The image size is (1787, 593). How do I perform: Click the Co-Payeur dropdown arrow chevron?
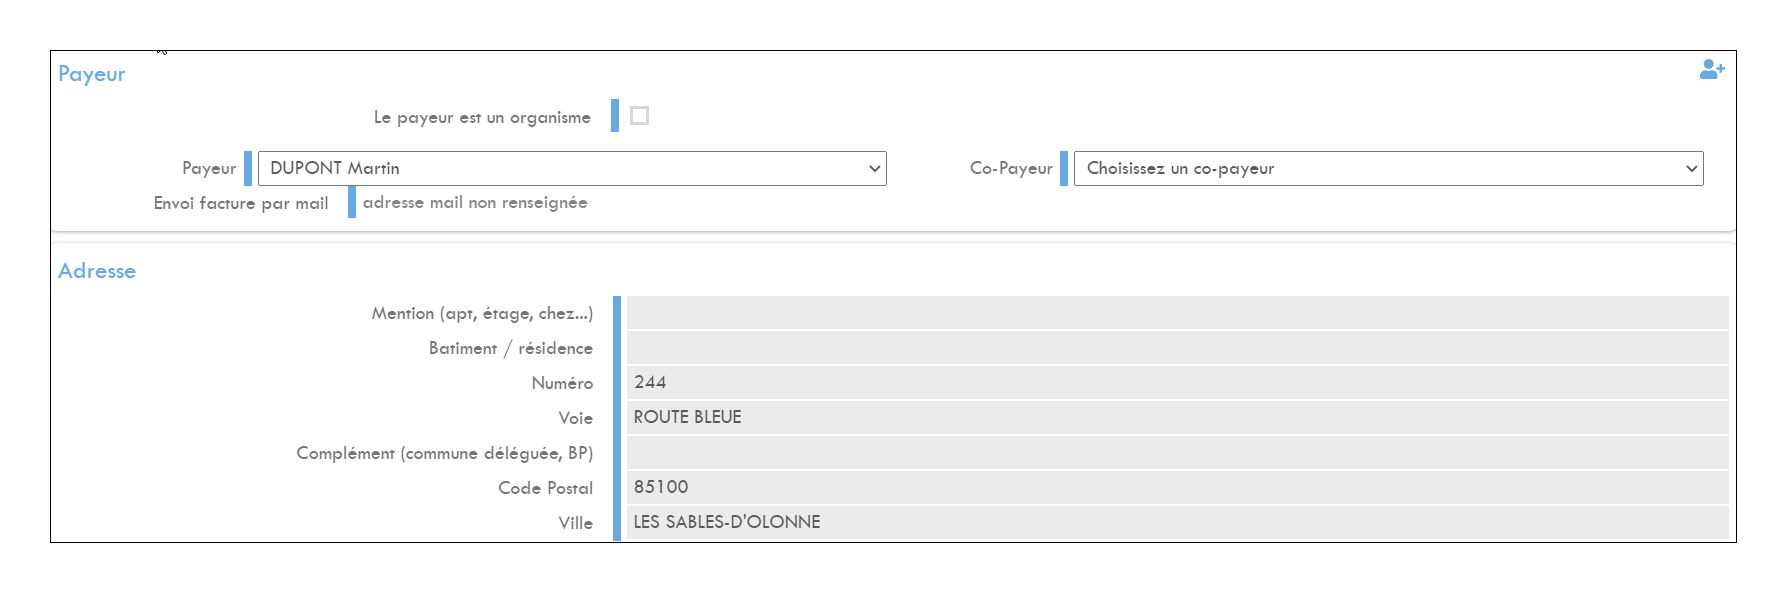1692,168
